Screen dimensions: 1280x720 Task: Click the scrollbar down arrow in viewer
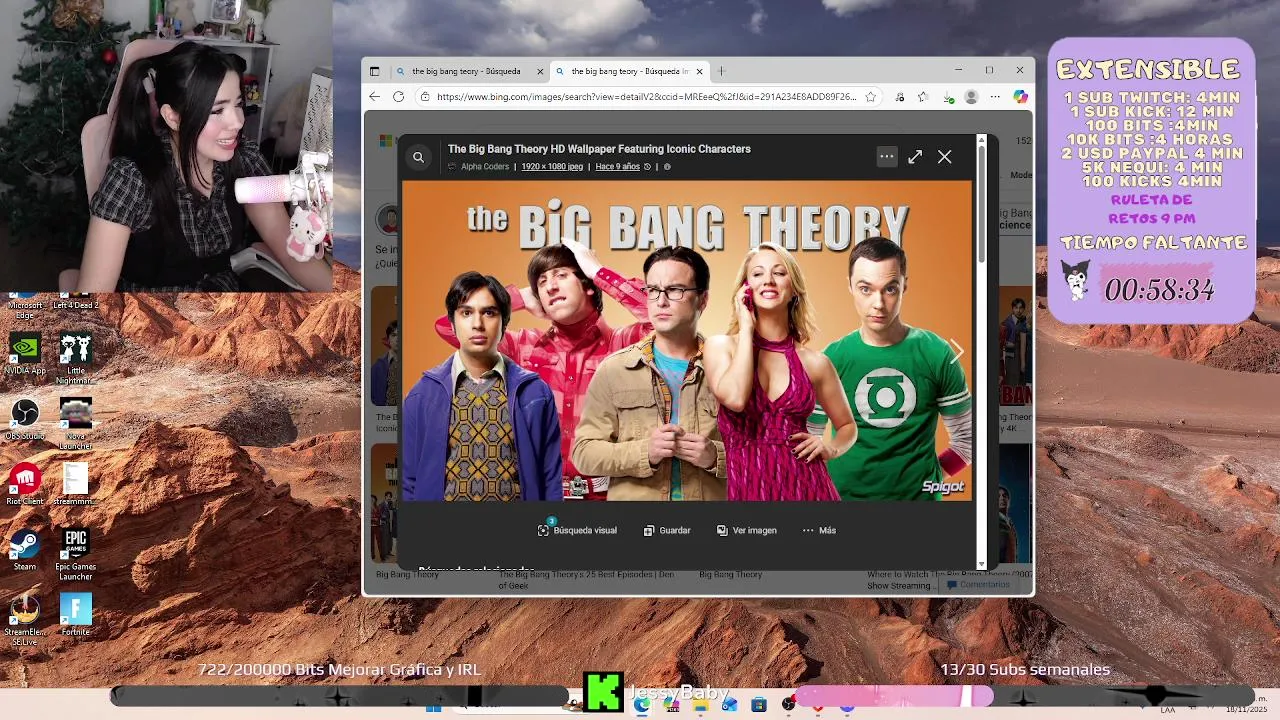[x=981, y=564]
